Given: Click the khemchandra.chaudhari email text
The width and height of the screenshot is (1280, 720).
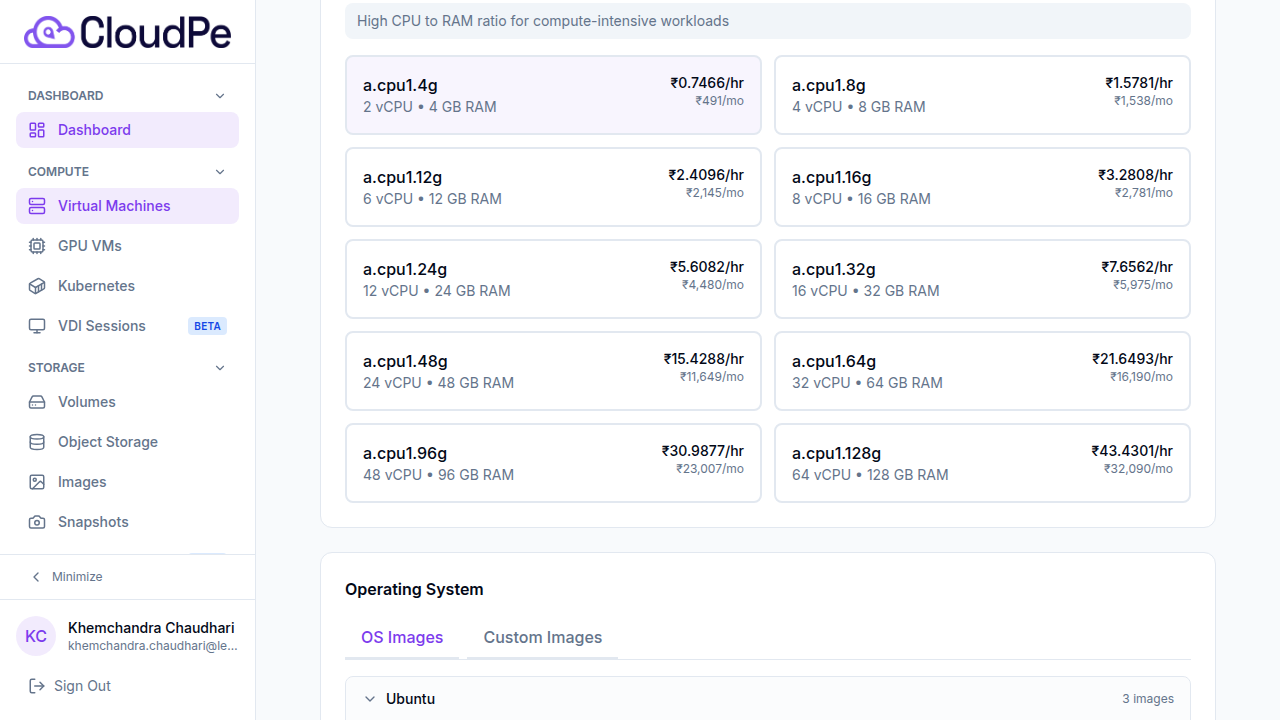Looking at the screenshot, I should pos(153,646).
